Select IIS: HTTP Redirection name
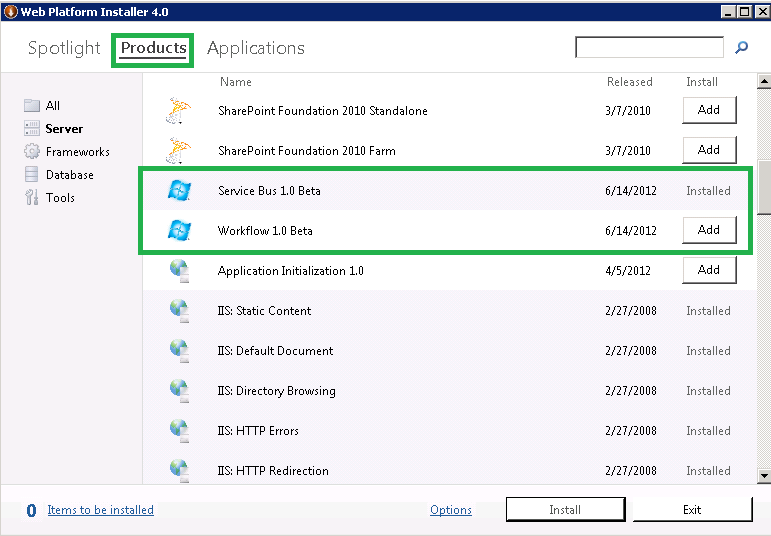The width and height of the screenshot is (771, 536). coord(273,471)
